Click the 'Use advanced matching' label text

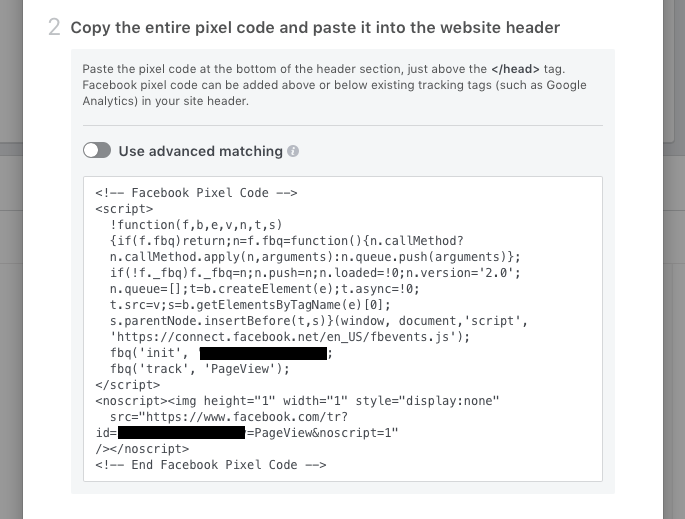point(201,151)
